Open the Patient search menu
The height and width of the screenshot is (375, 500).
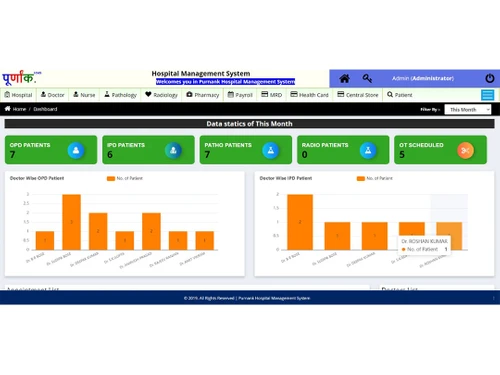pos(400,95)
